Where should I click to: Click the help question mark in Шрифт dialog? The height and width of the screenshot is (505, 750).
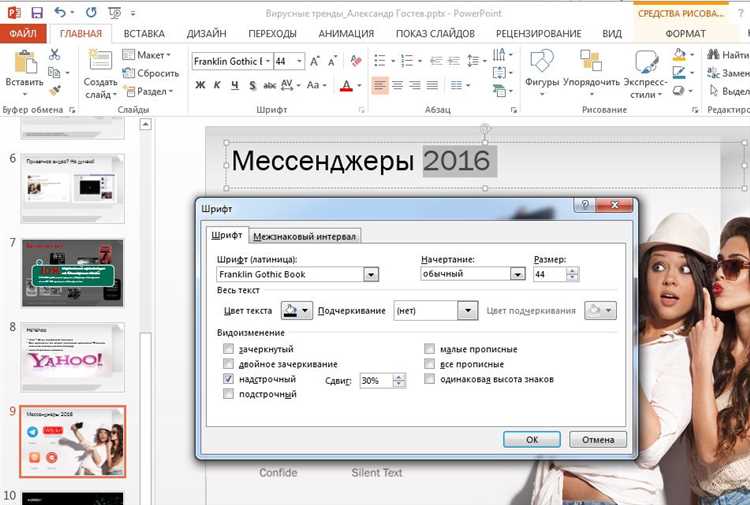tap(585, 205)
